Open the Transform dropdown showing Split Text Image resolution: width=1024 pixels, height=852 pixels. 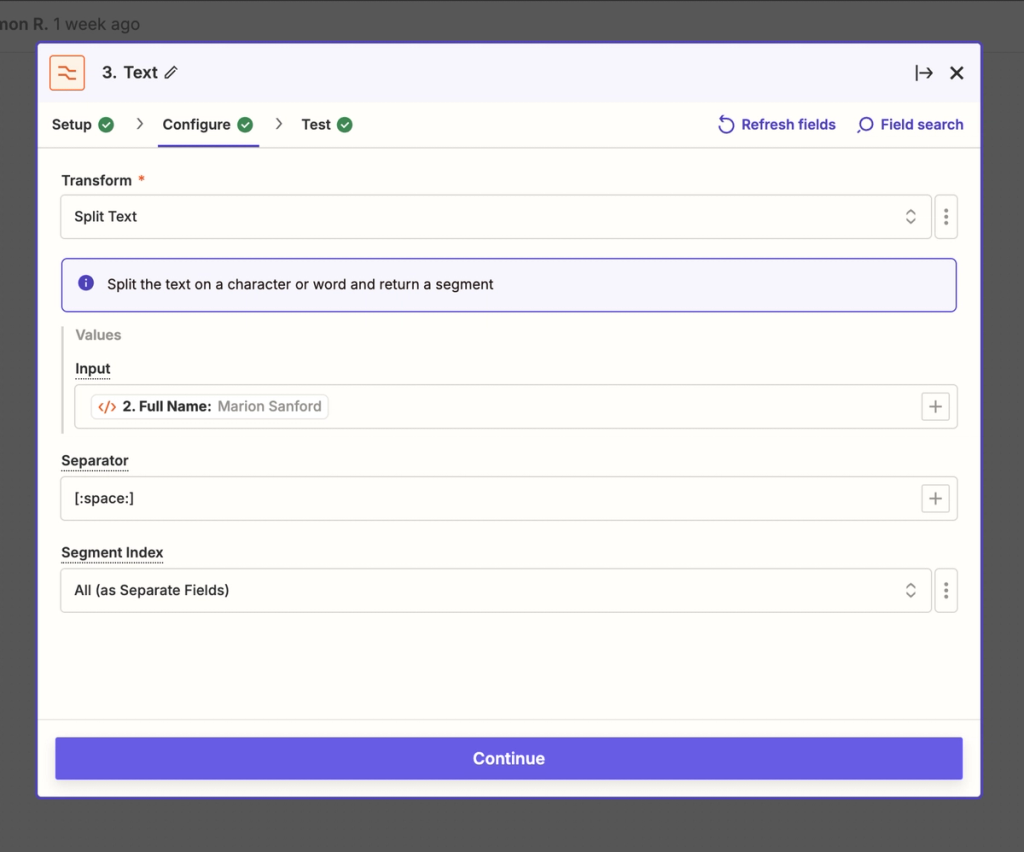coord(496,217)
